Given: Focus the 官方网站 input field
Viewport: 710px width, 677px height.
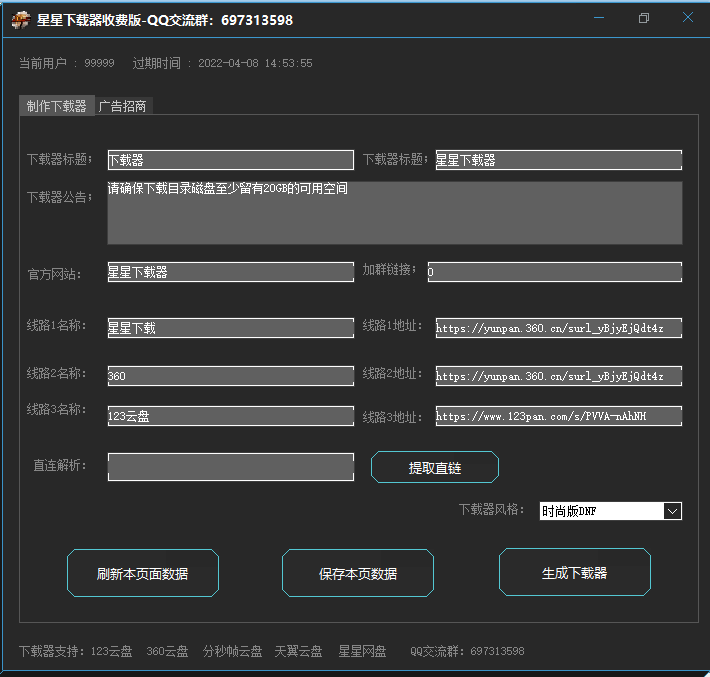Looking at the screenshot, I should (x=231, y=272).
